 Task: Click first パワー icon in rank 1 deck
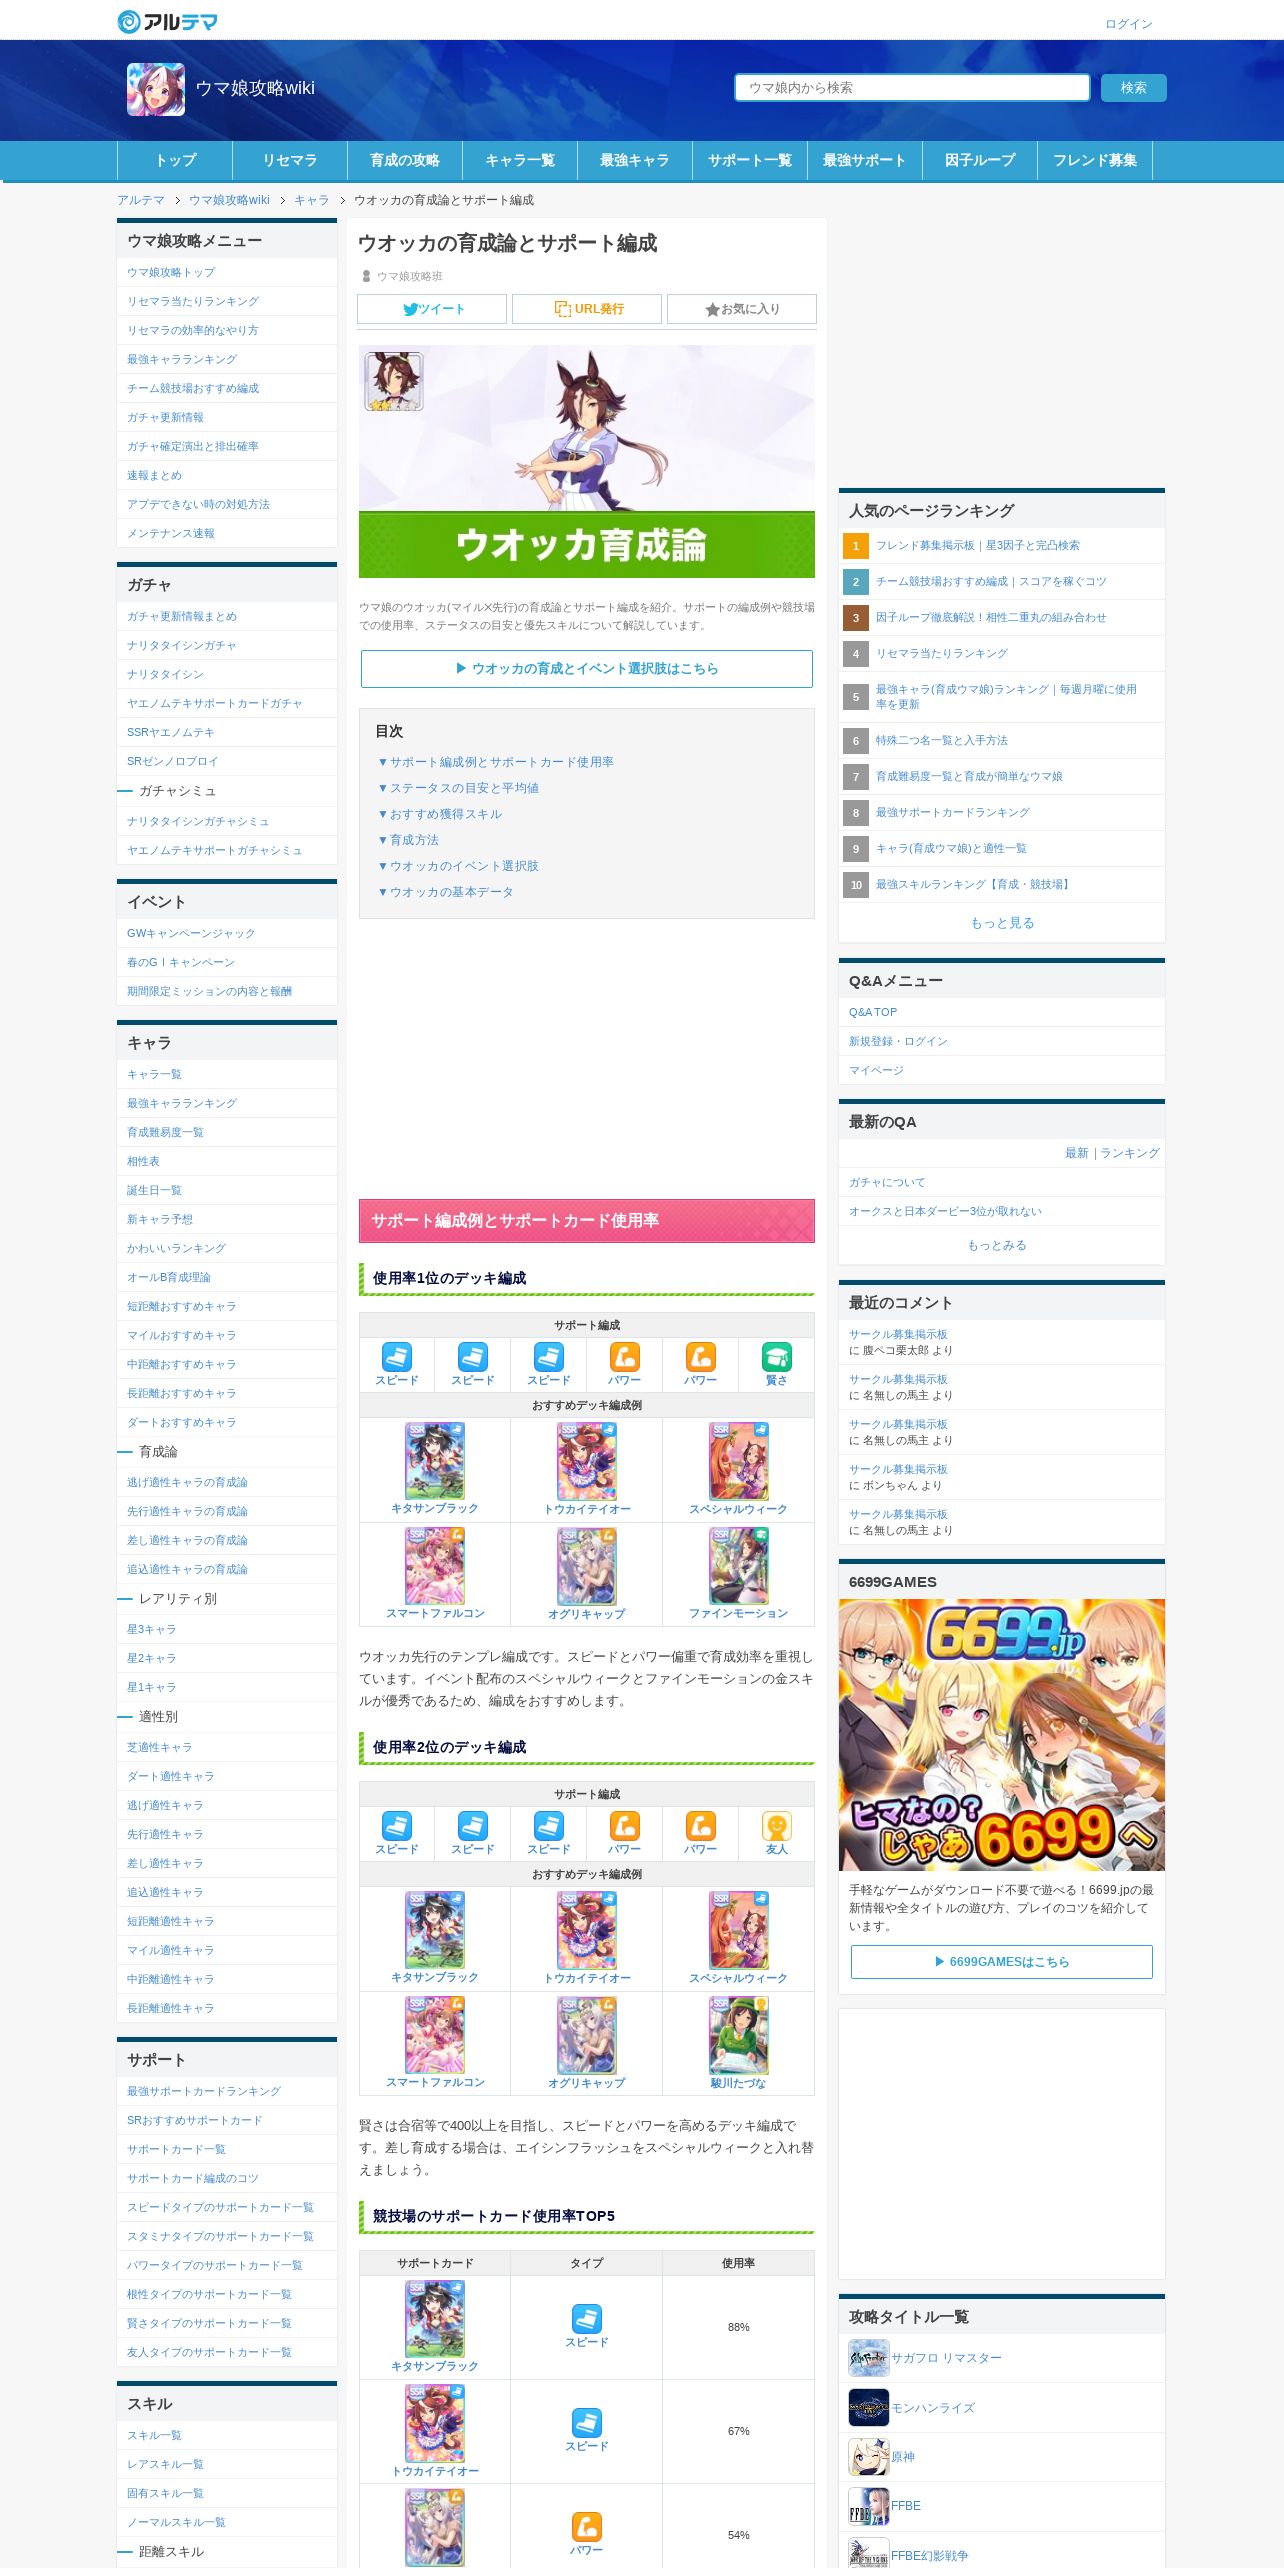(x=625, y=1357)
